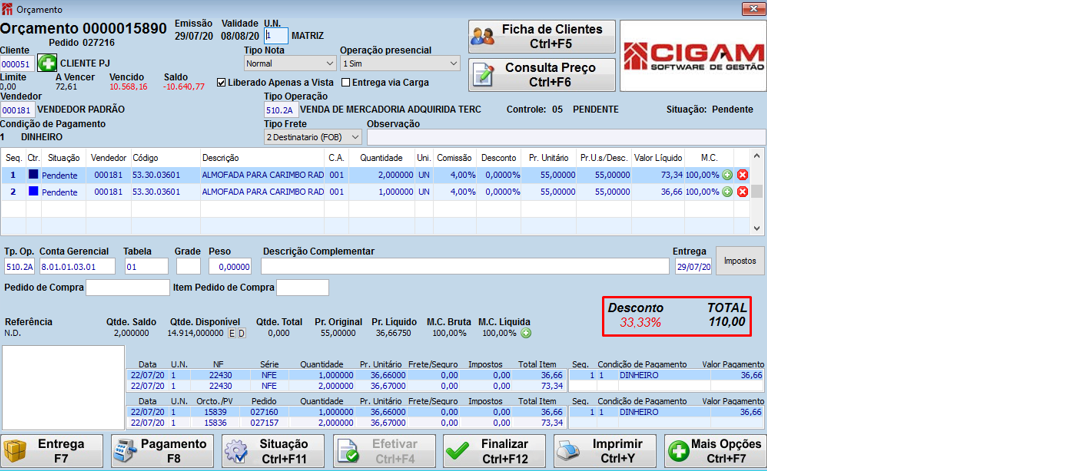This screenshot has width=1080, height=471.
Task: Click the green plus icon beside Cliente
Action: (47, 63)
